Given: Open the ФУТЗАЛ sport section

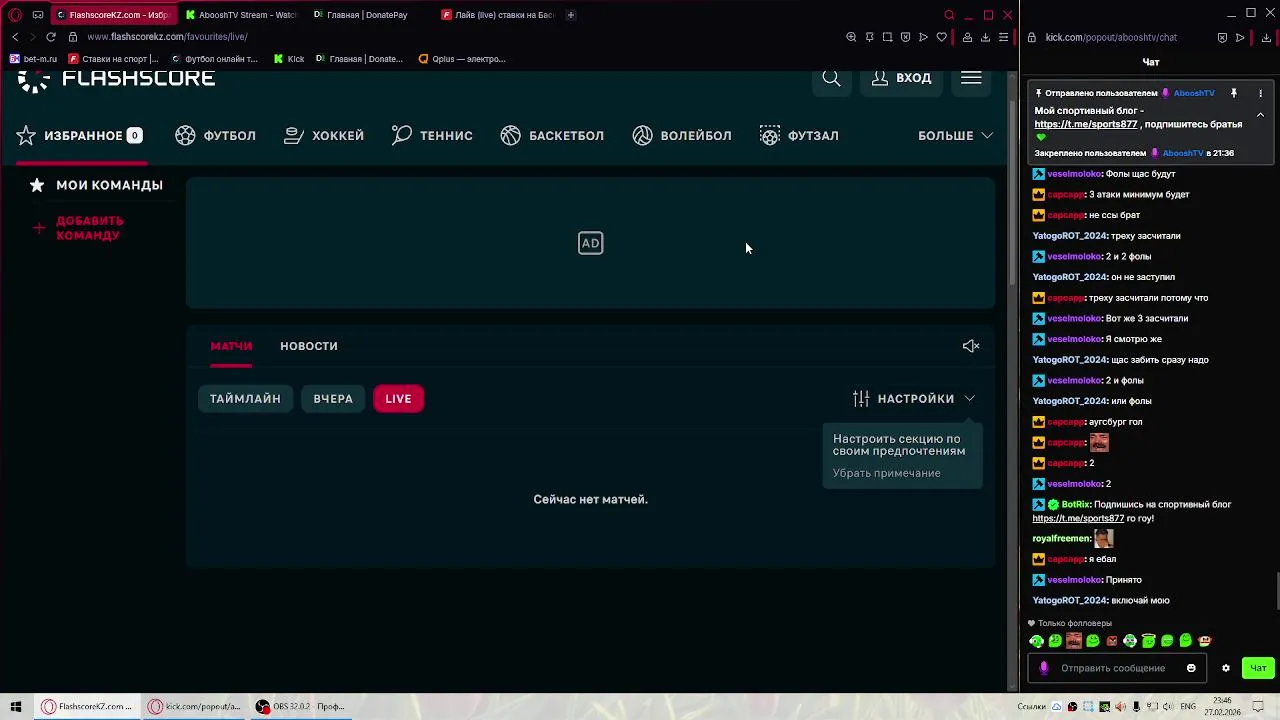Looking at the screenshot, I should pyautogui.click(x=799, y=136).
